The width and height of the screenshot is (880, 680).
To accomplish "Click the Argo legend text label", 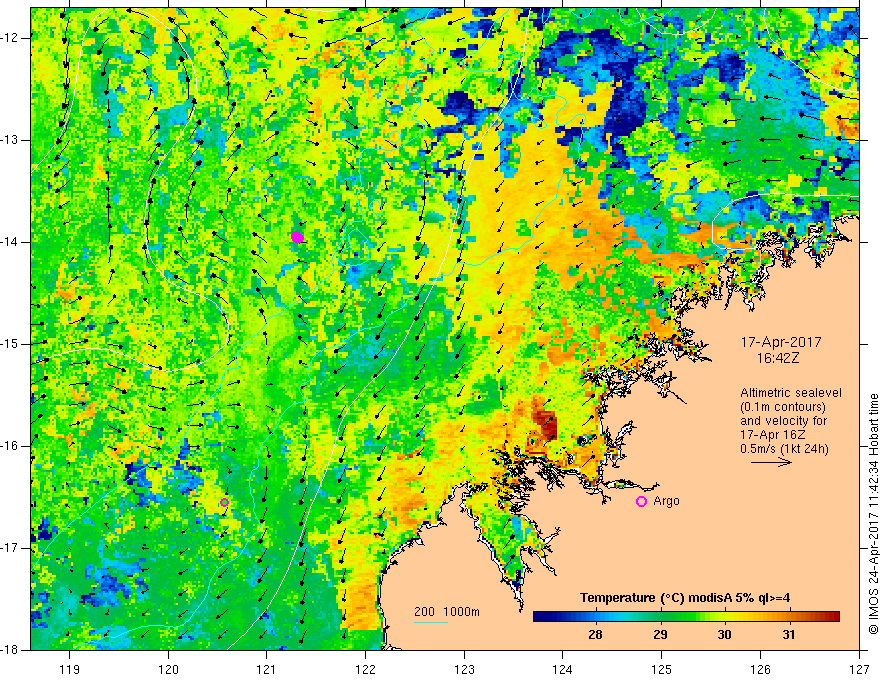I will click(666, 501).
